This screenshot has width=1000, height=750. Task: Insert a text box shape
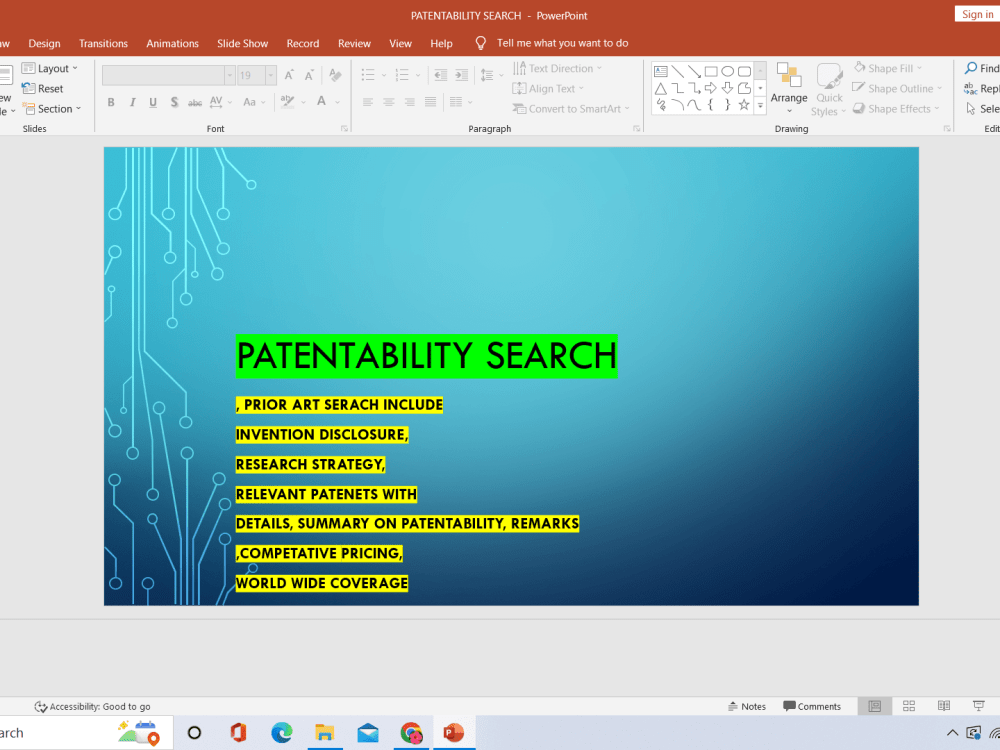coord(661,71)
